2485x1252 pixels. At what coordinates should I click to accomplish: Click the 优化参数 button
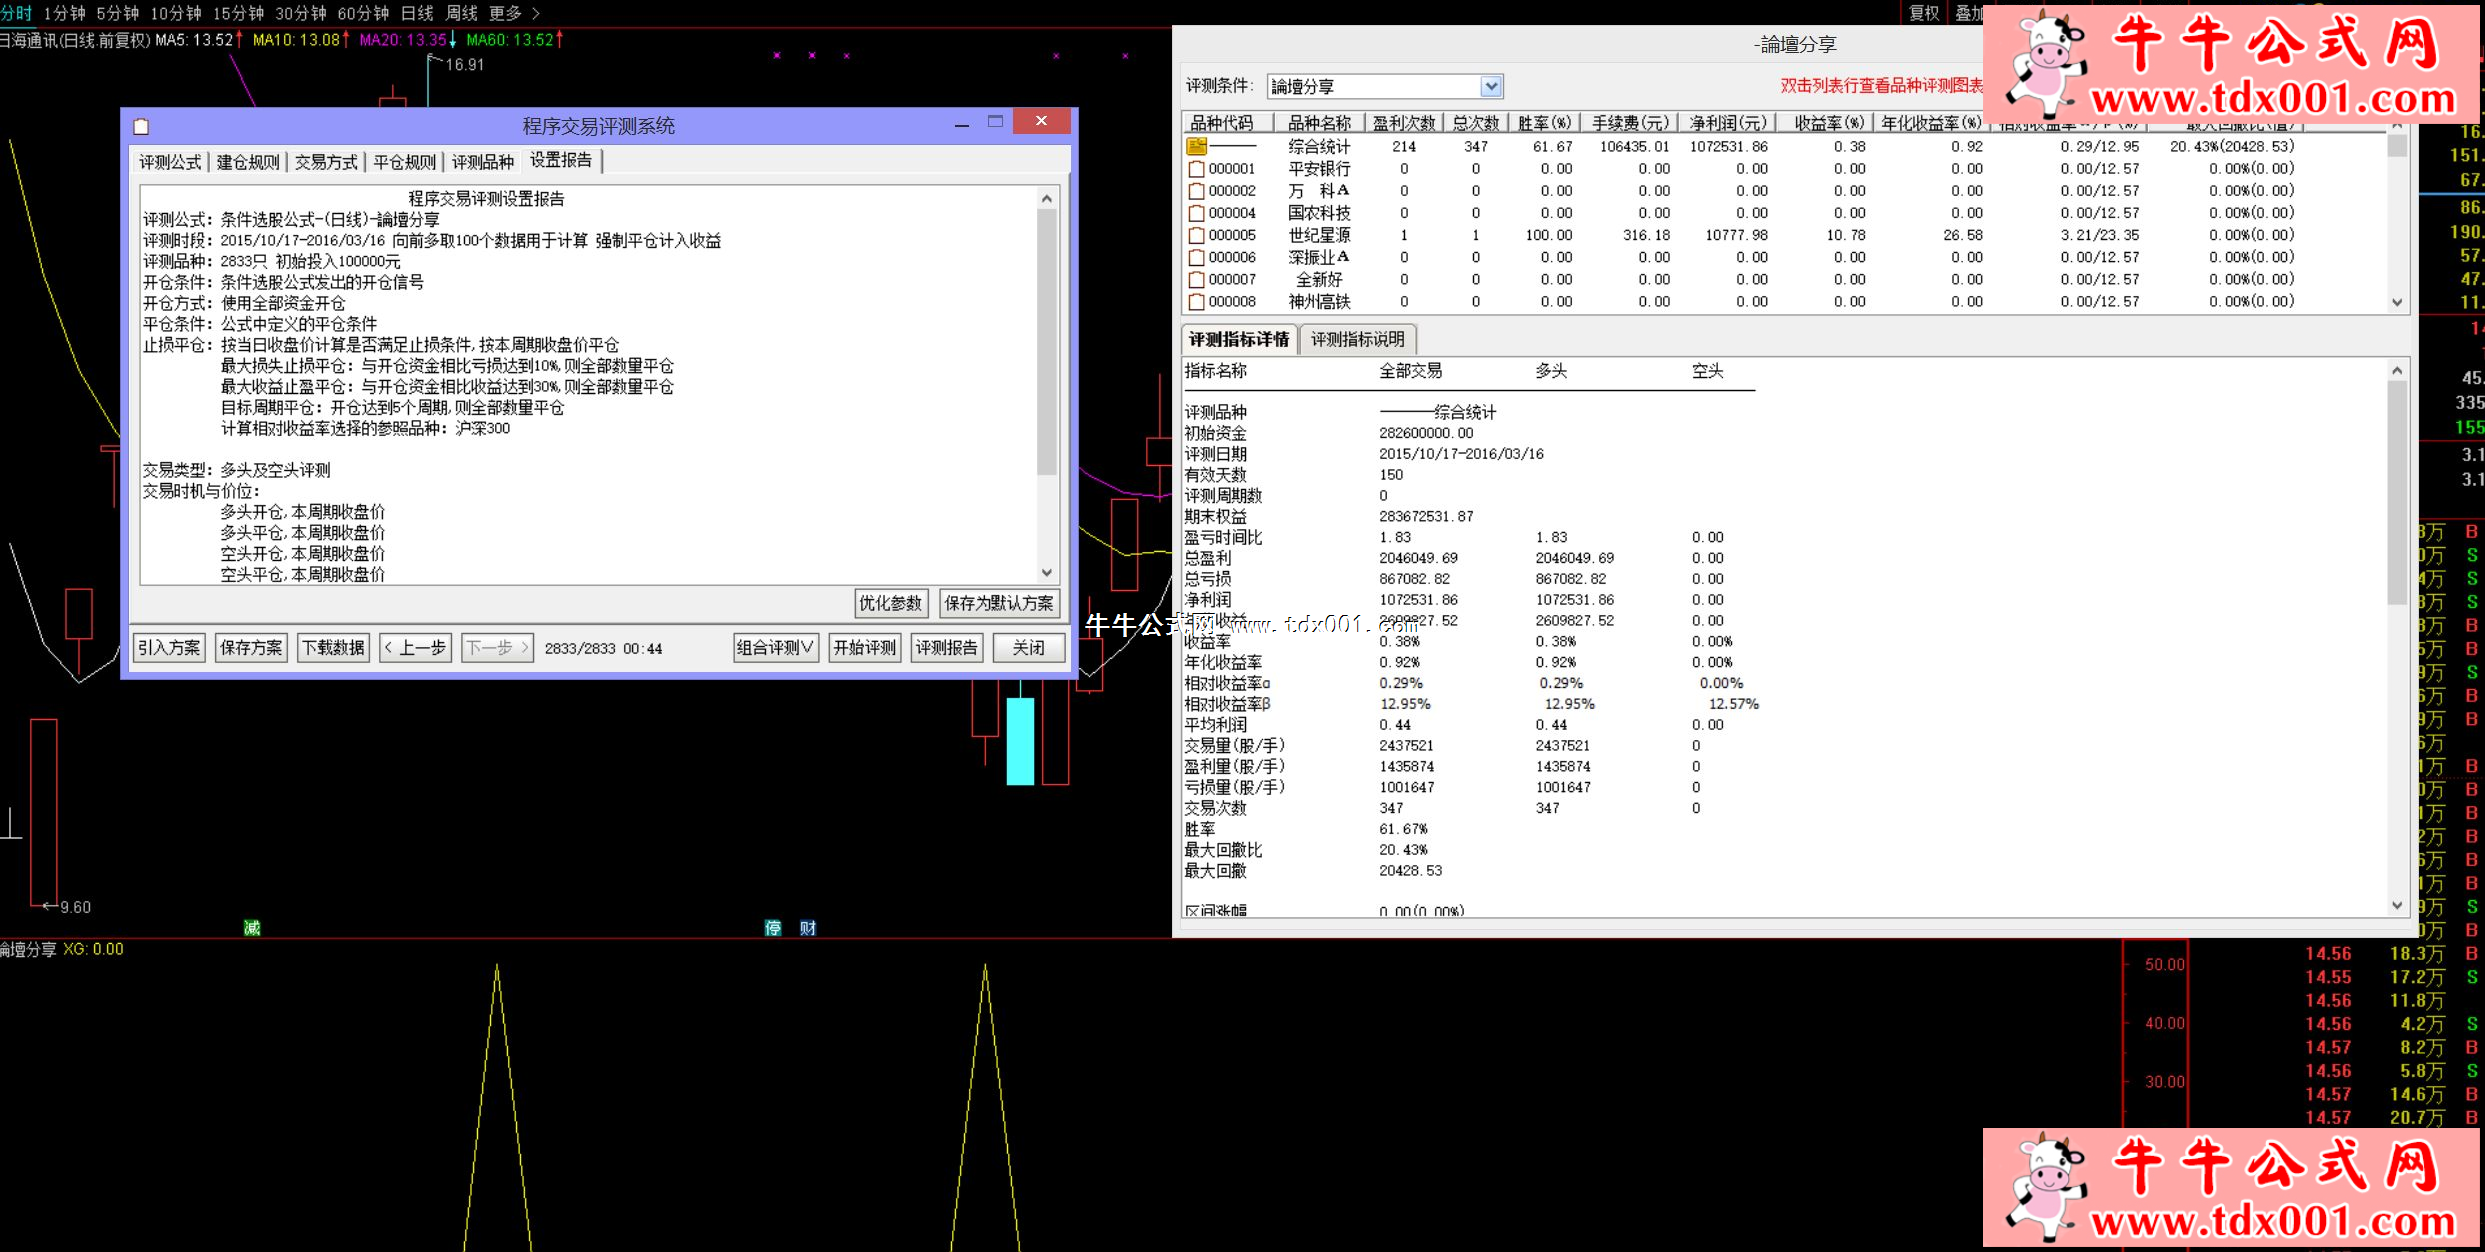coord(891,603)
